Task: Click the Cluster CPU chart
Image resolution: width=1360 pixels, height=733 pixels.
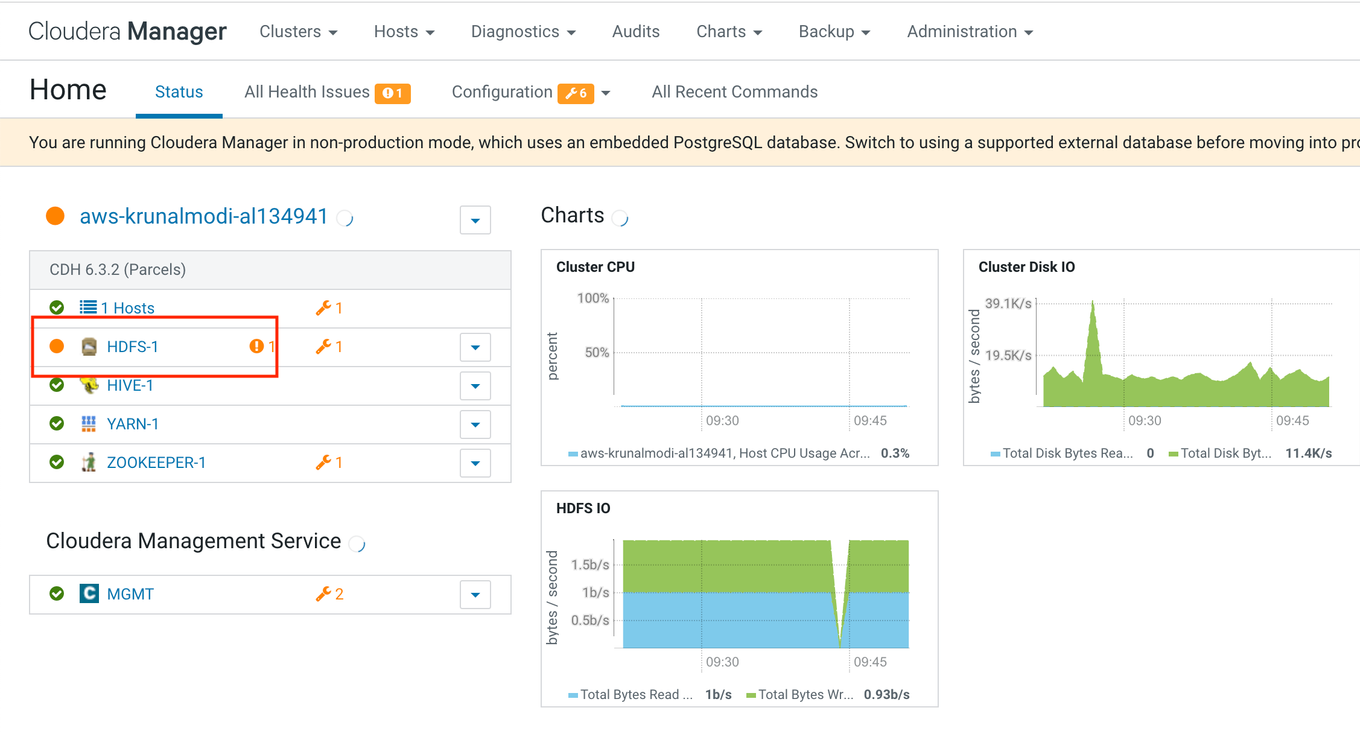Action: pyautogui.click(x=740, y=357)
